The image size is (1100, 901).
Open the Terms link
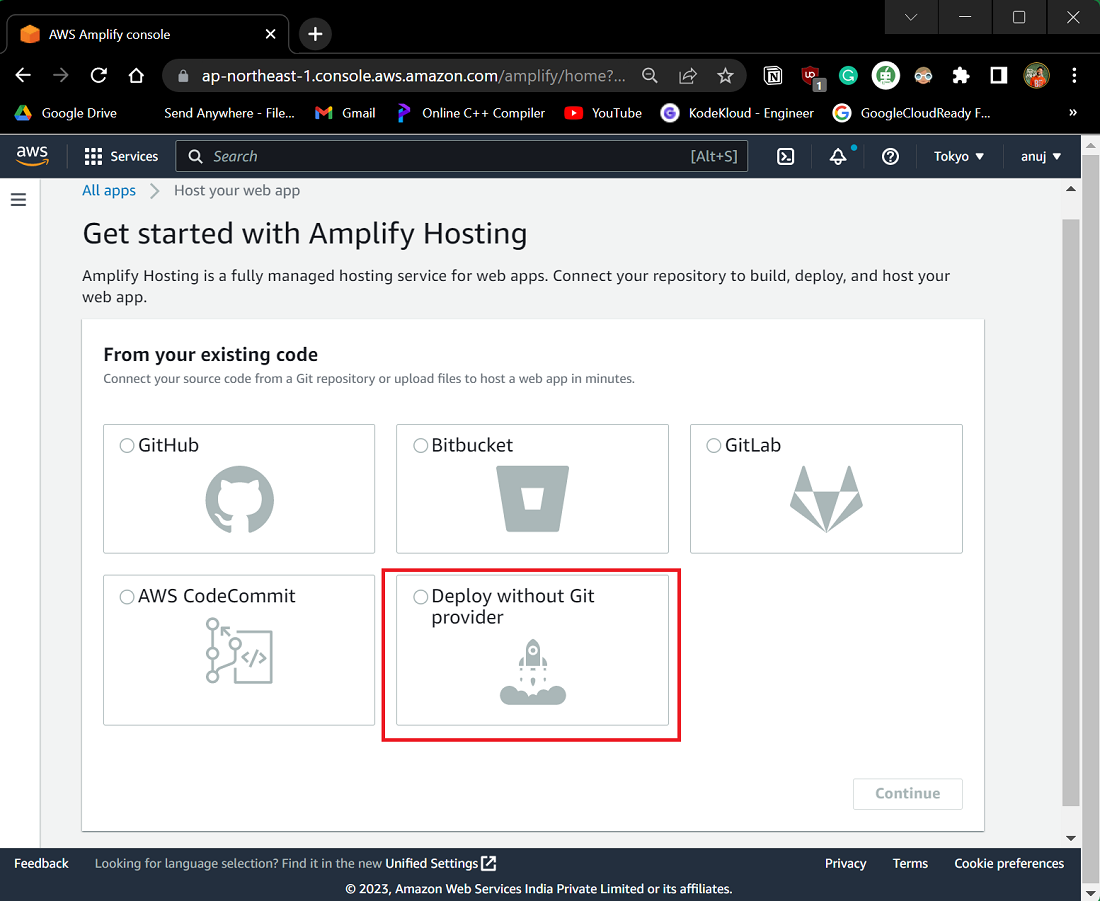click(910, 864)
